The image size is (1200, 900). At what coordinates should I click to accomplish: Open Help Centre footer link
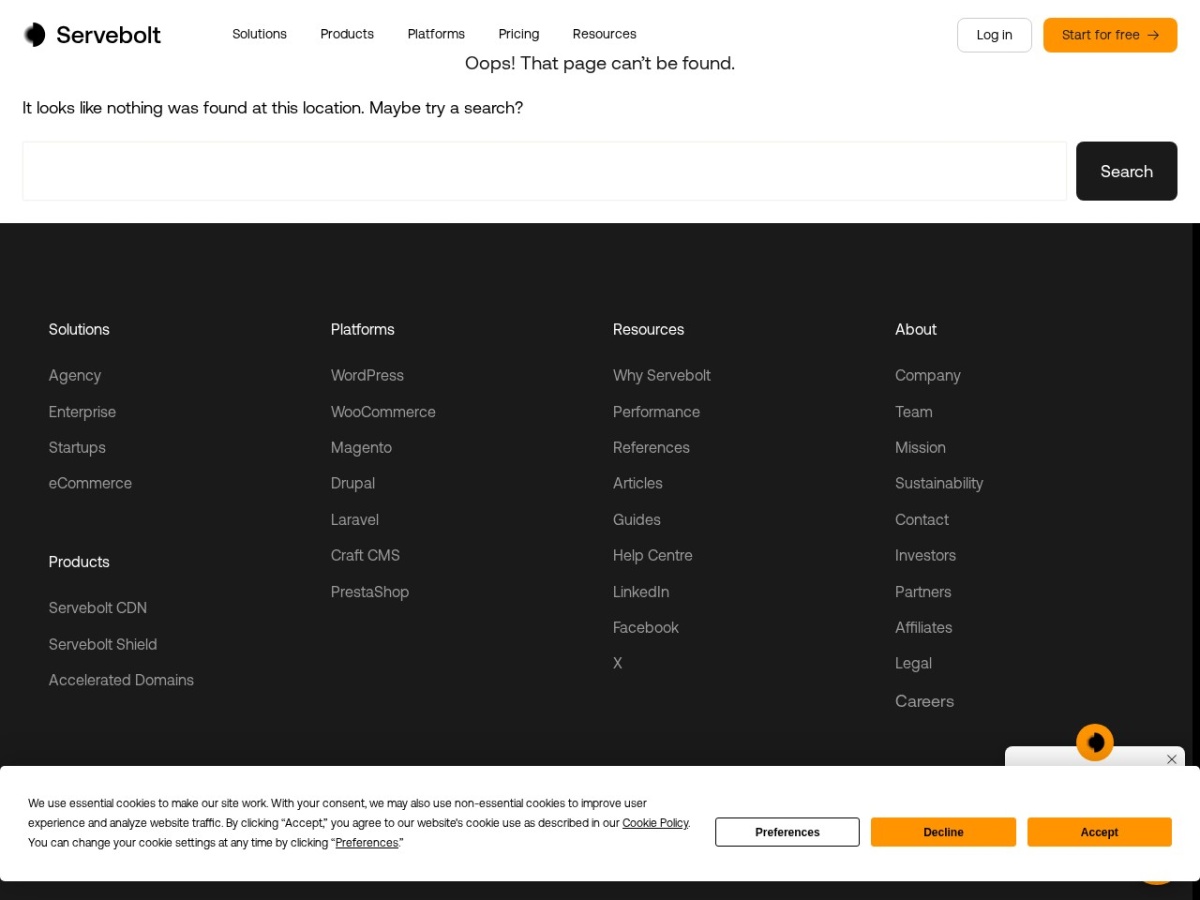[653, 555]
